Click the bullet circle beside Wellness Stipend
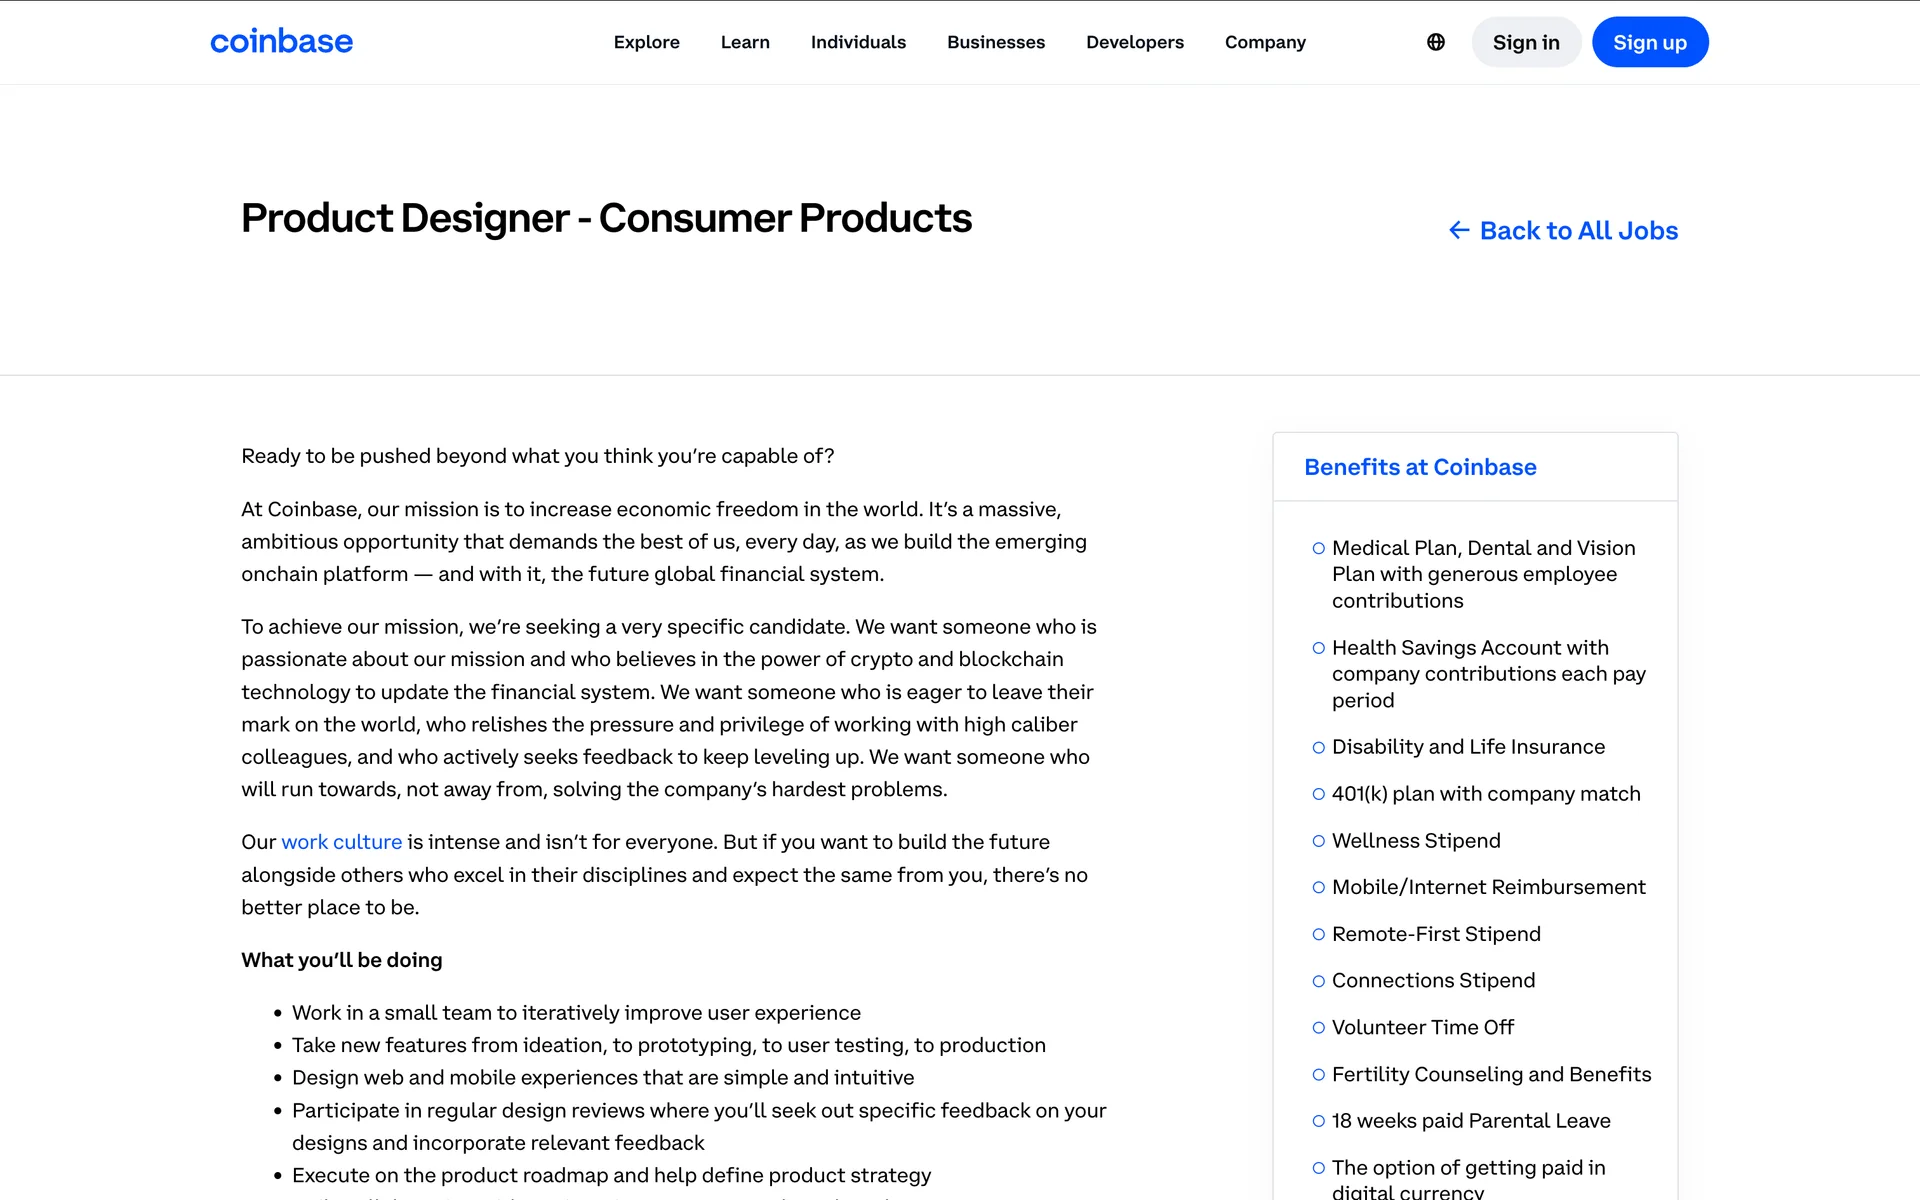1920x1200 pixels. [1319, 841]
